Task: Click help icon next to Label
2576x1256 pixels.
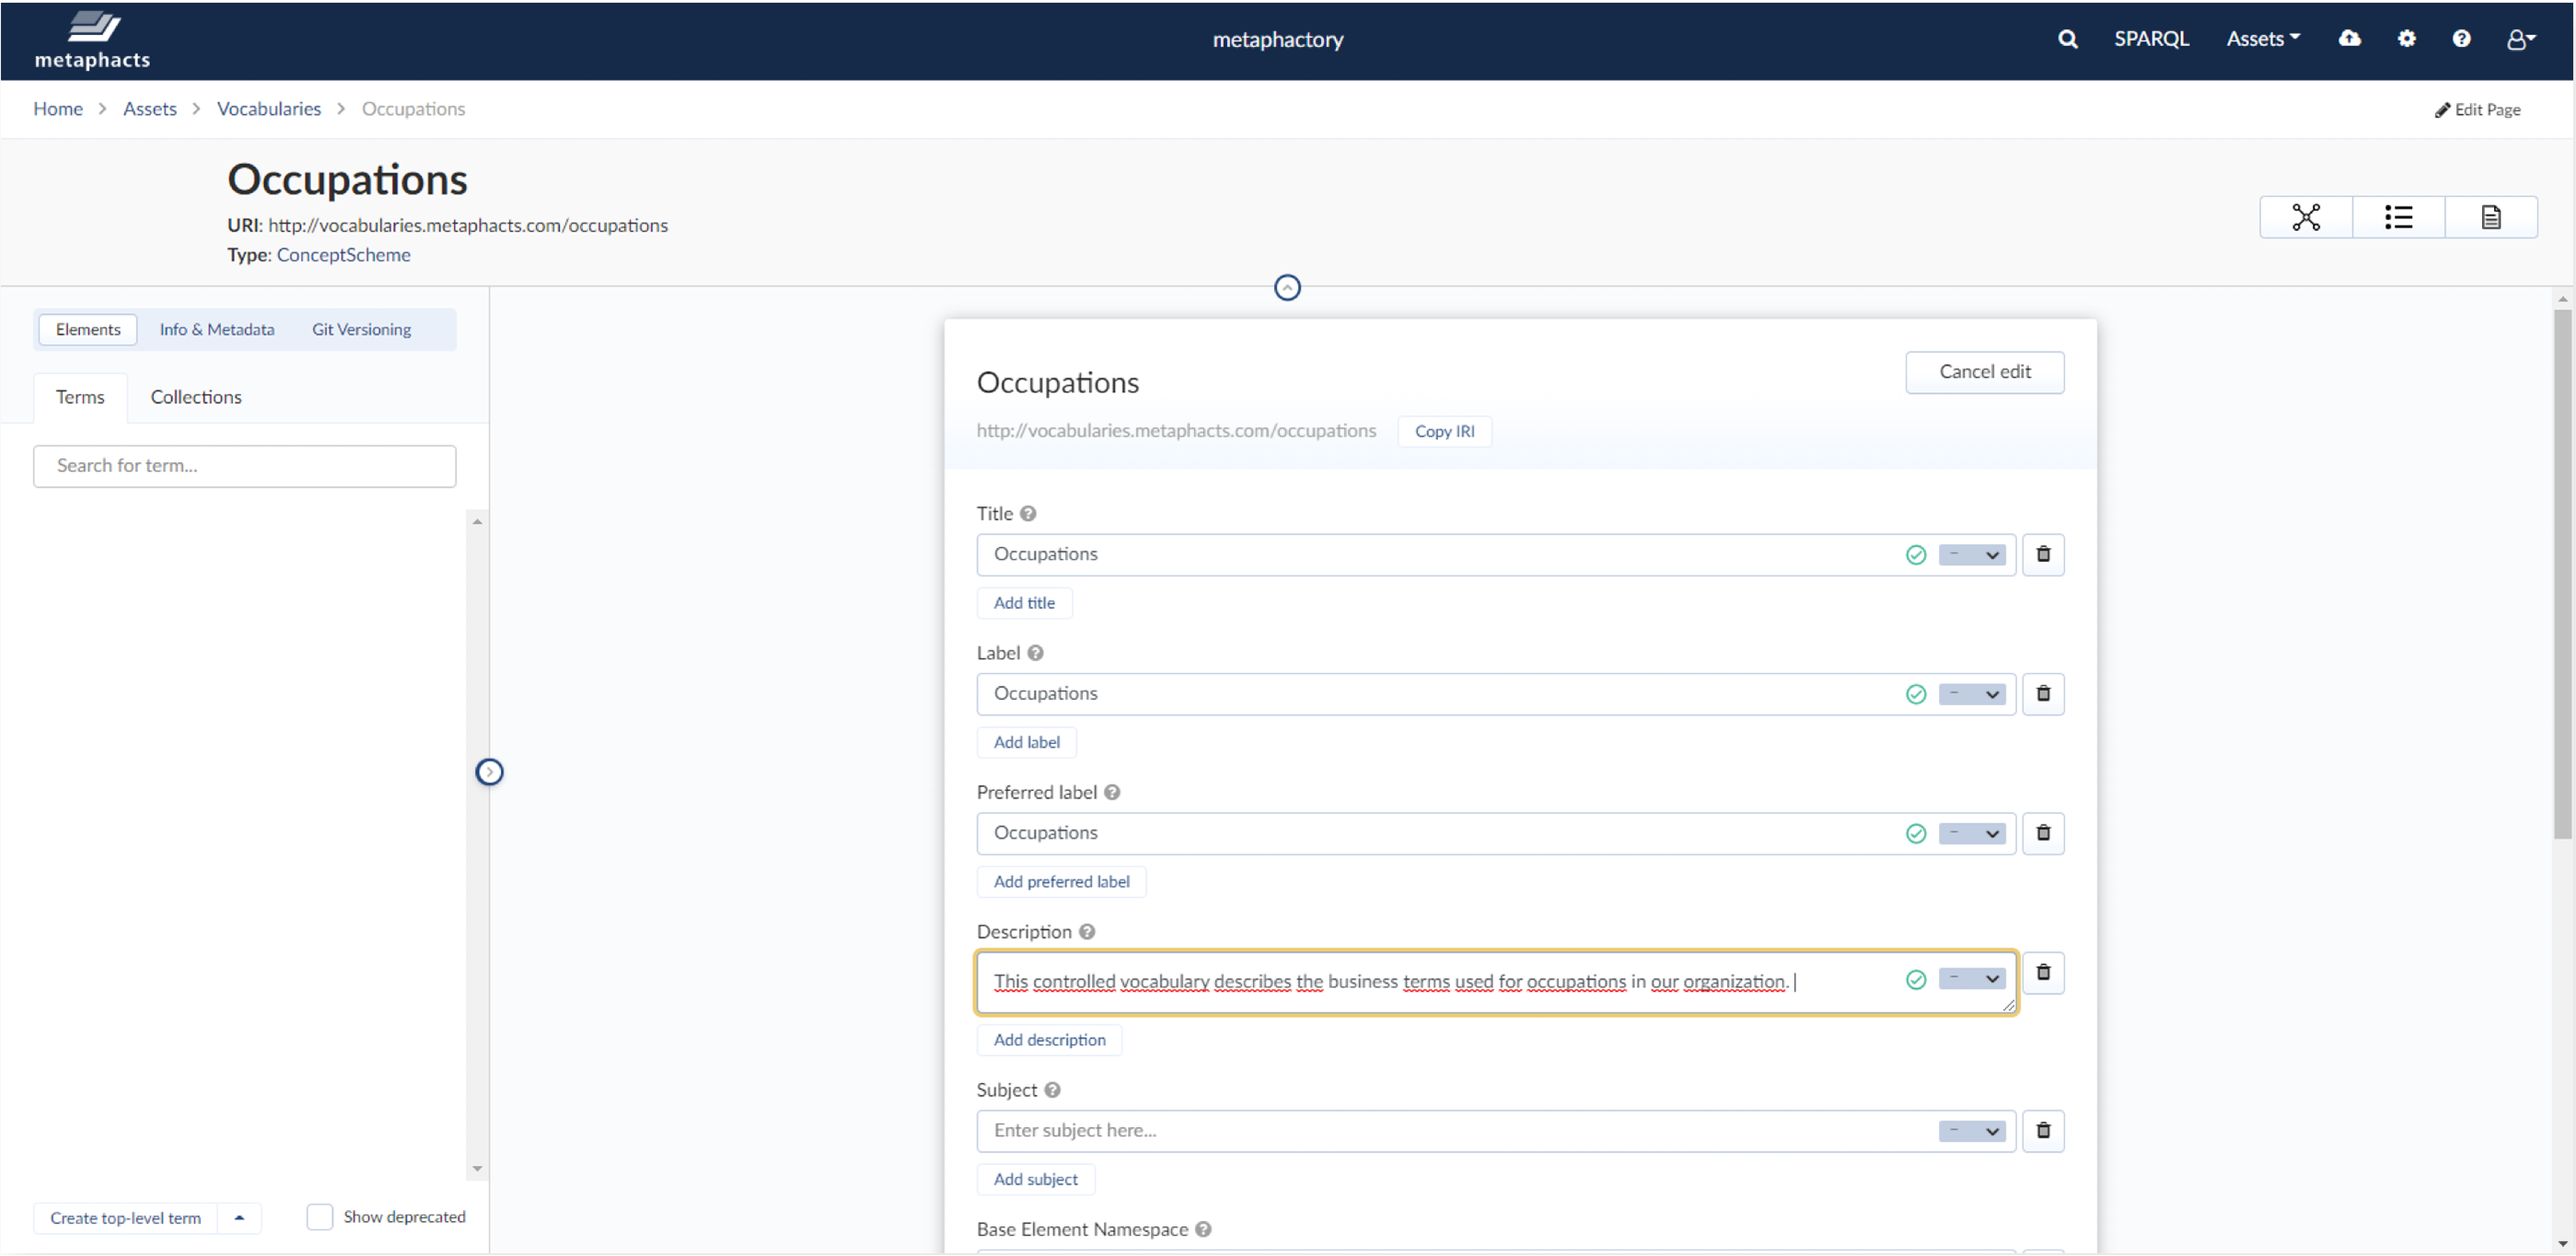Action: point(1035,653)
